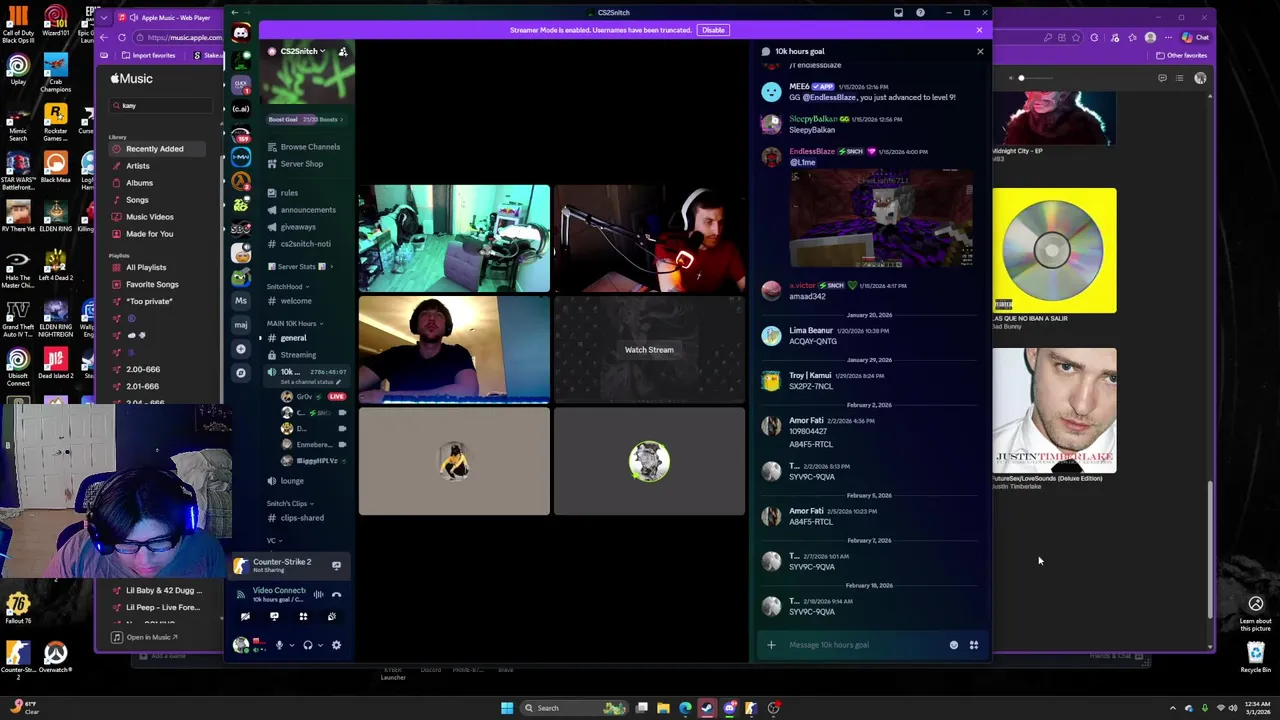Focus the Message 10k hours goal field
Image resolution: width=1280 pixels, height=720 pixels.
coord(865,645)
